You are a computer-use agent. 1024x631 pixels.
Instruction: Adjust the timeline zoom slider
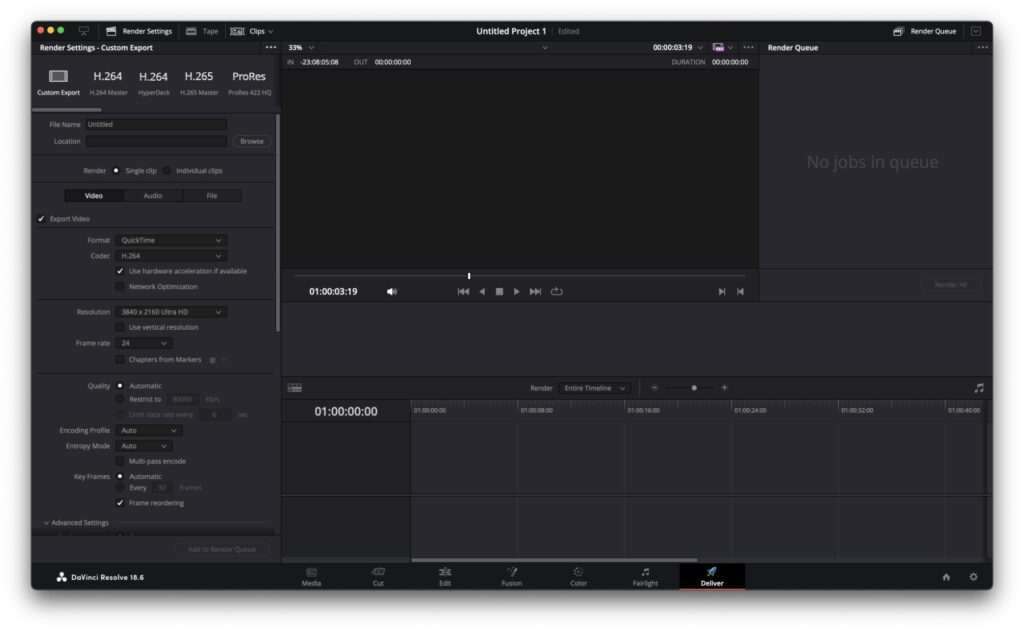[x=694, y=388]
